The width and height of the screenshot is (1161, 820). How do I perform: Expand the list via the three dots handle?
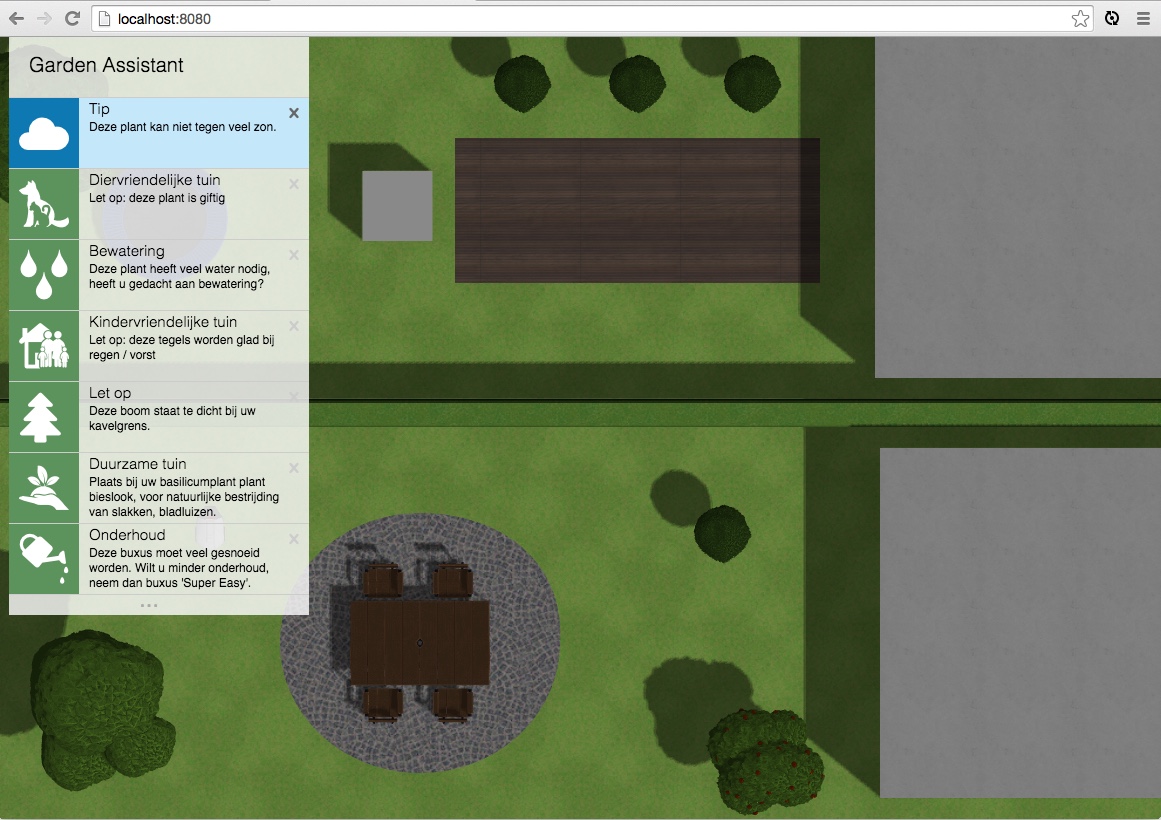coord(149,605)
